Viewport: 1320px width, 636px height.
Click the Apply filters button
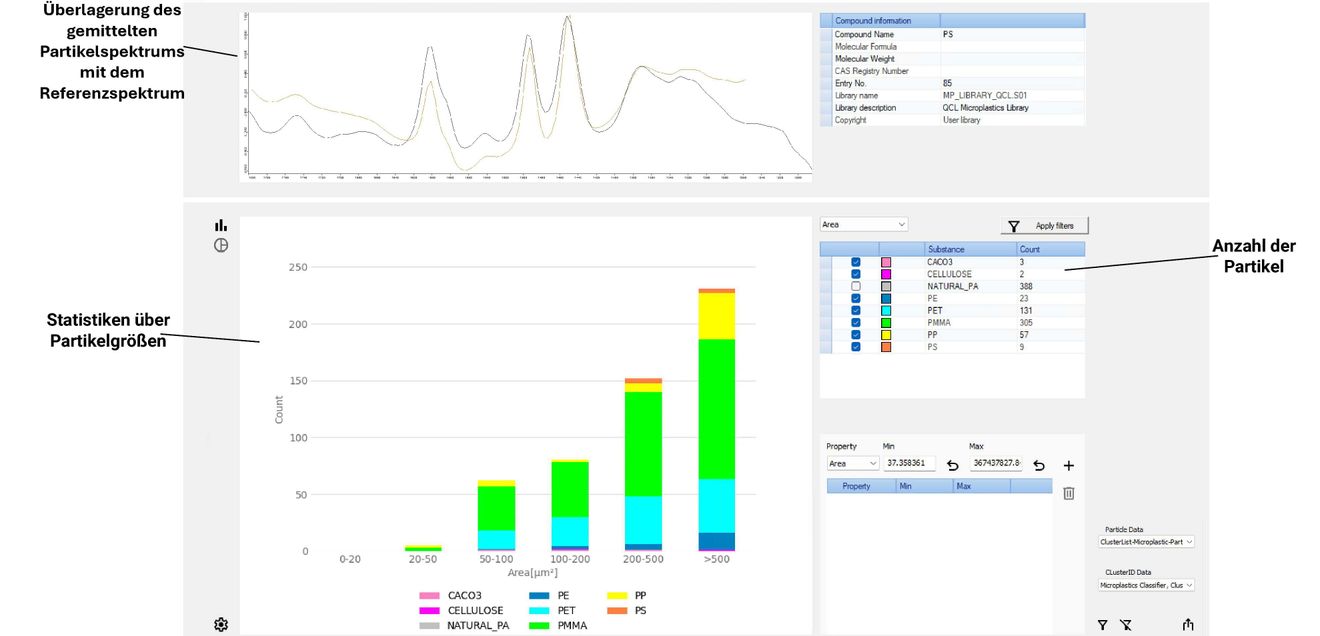1044,226
